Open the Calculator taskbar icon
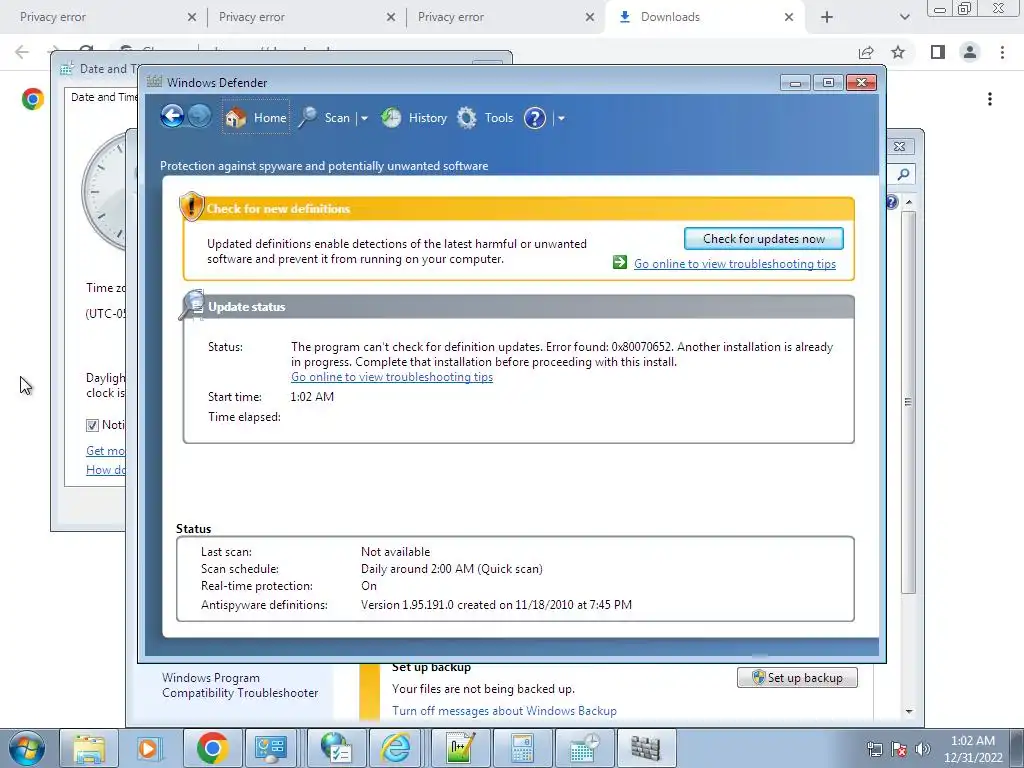 point(522,748)
